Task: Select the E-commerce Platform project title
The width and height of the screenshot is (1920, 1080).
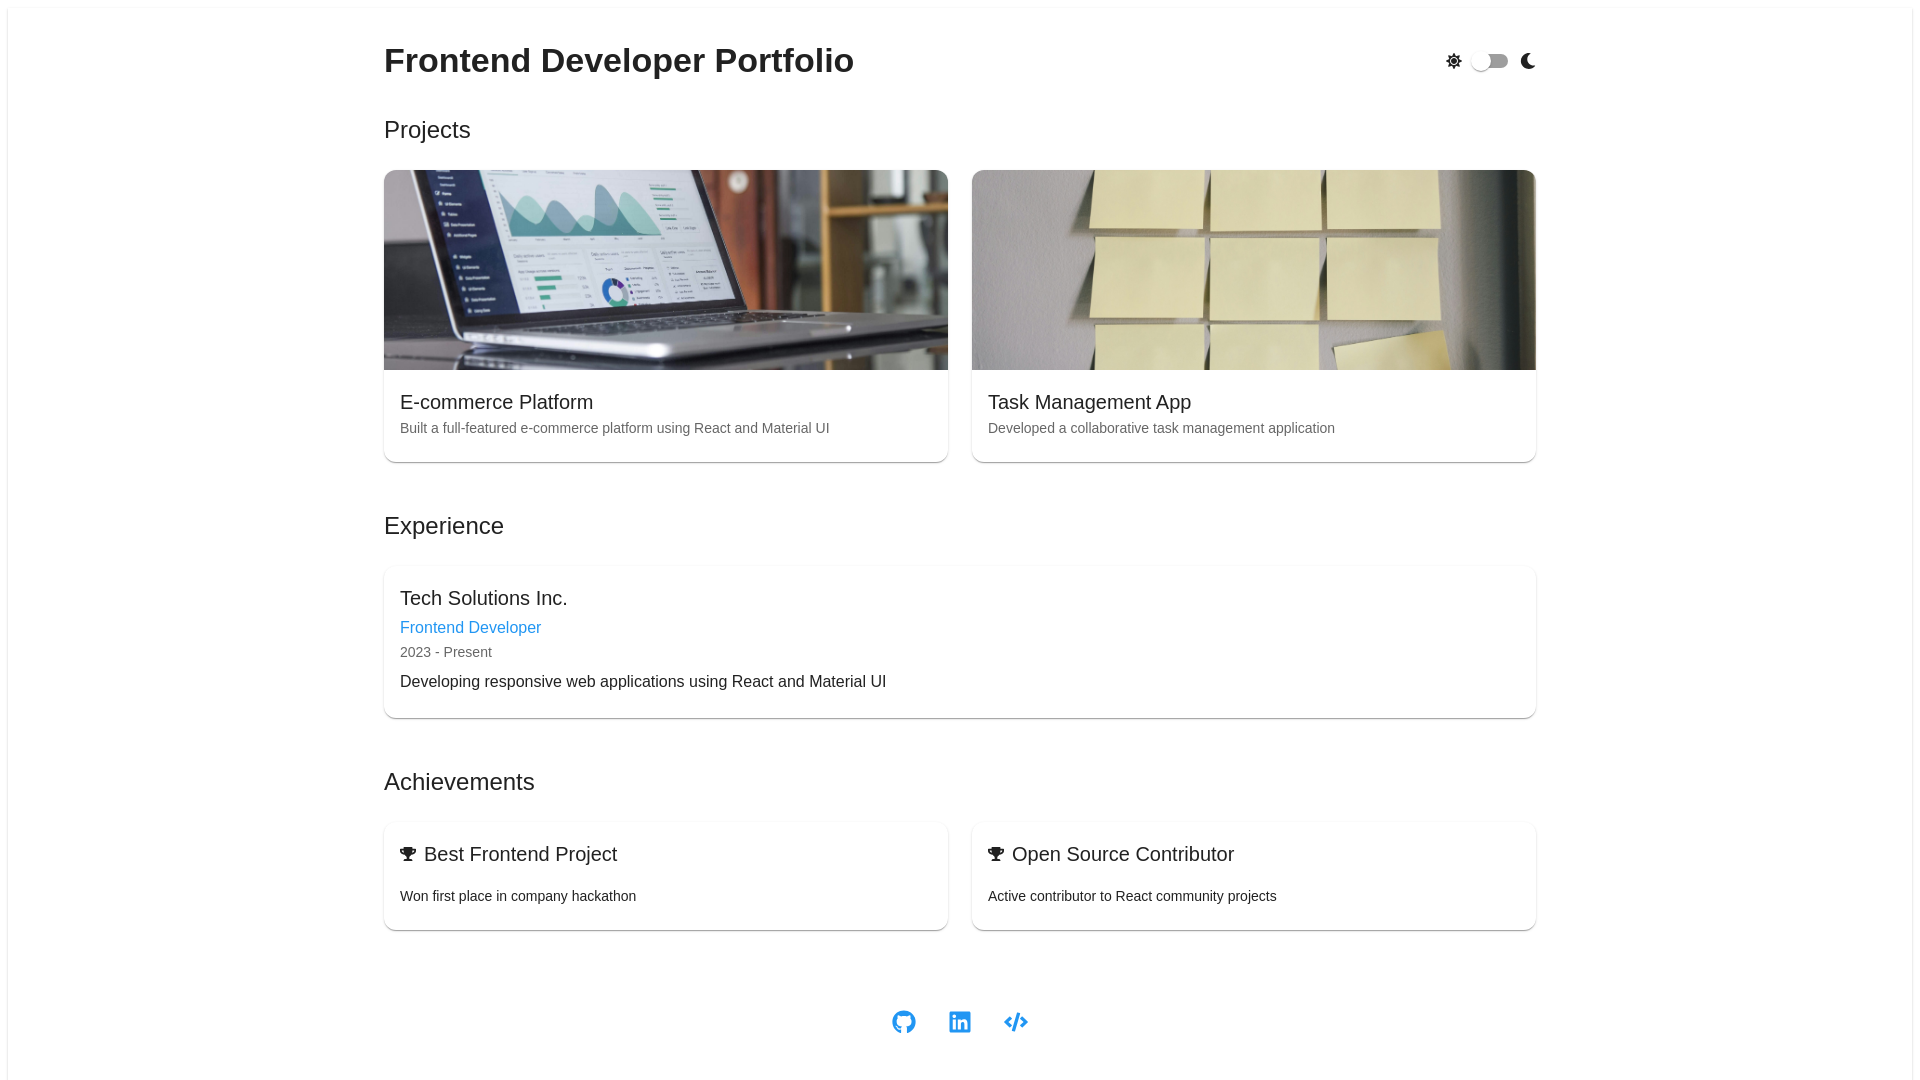Action: (496, 402)
